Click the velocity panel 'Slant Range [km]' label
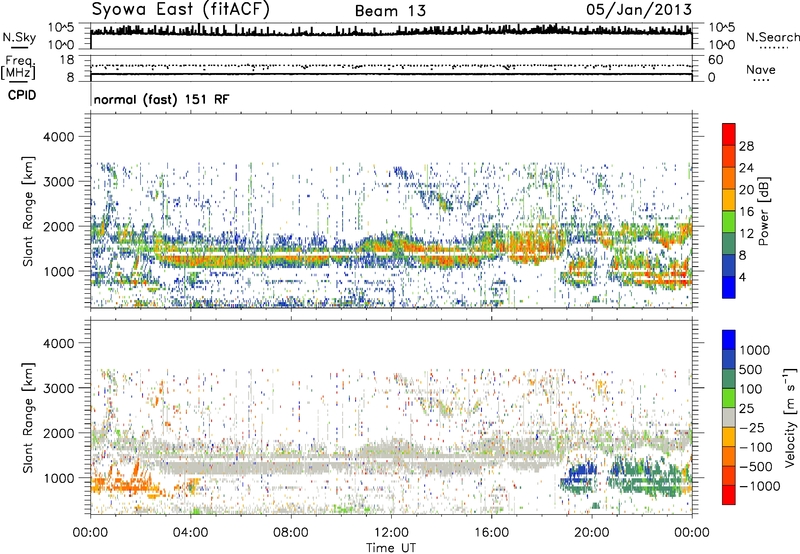The height and width of the screenshot is (554, 800). click(x=28, y=417)
